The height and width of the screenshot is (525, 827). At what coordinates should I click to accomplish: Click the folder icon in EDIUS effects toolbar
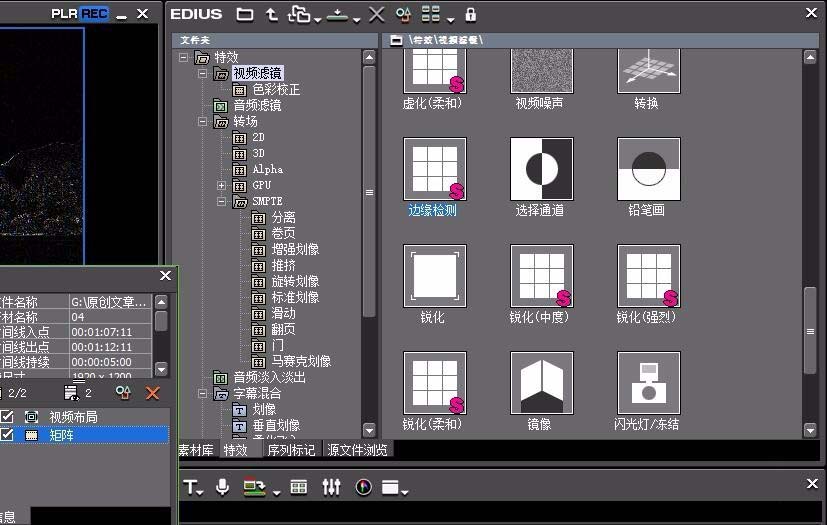[245, 14]
